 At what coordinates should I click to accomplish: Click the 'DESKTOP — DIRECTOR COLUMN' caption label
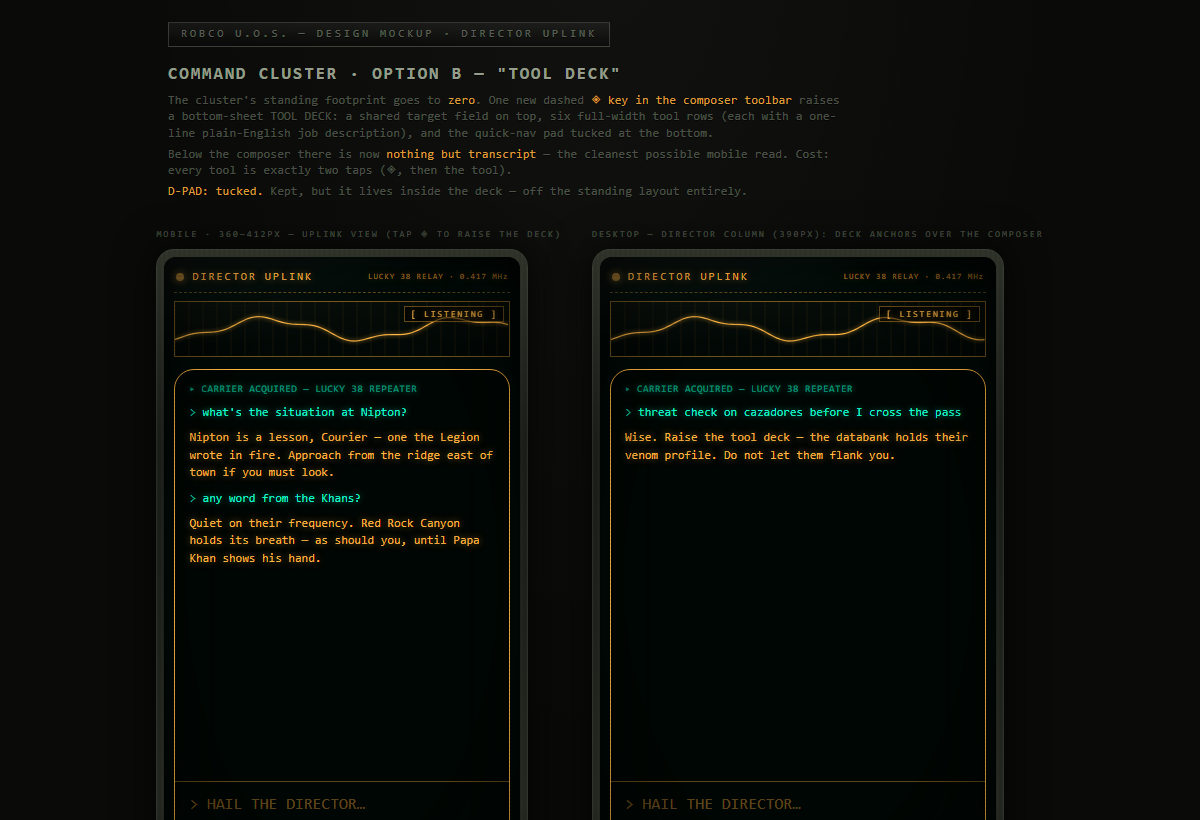pyautogui.click(x=816, y=234)
